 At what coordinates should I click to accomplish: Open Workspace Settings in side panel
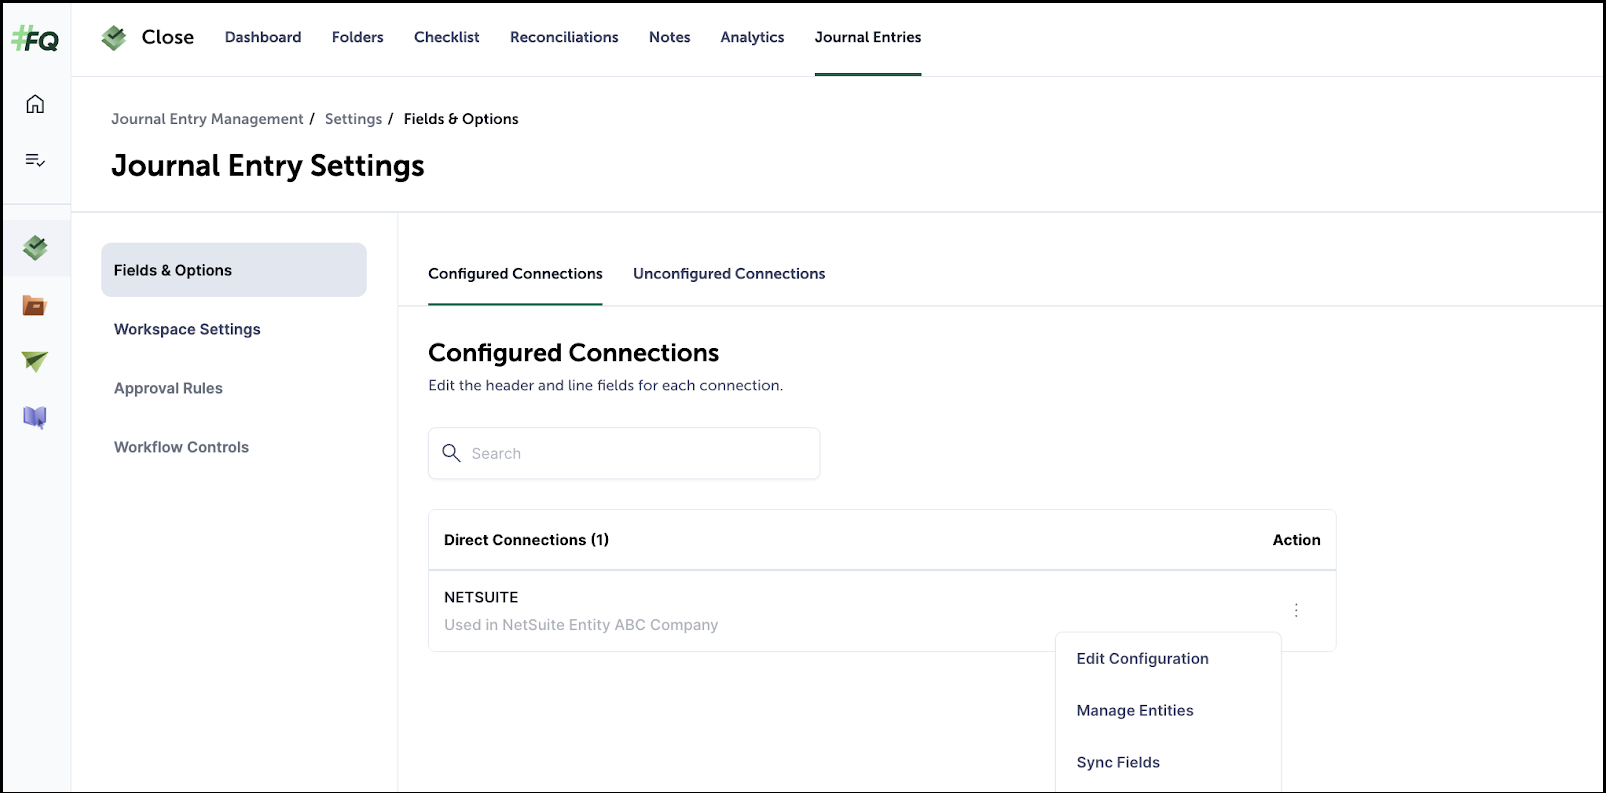tap(187, 329)
